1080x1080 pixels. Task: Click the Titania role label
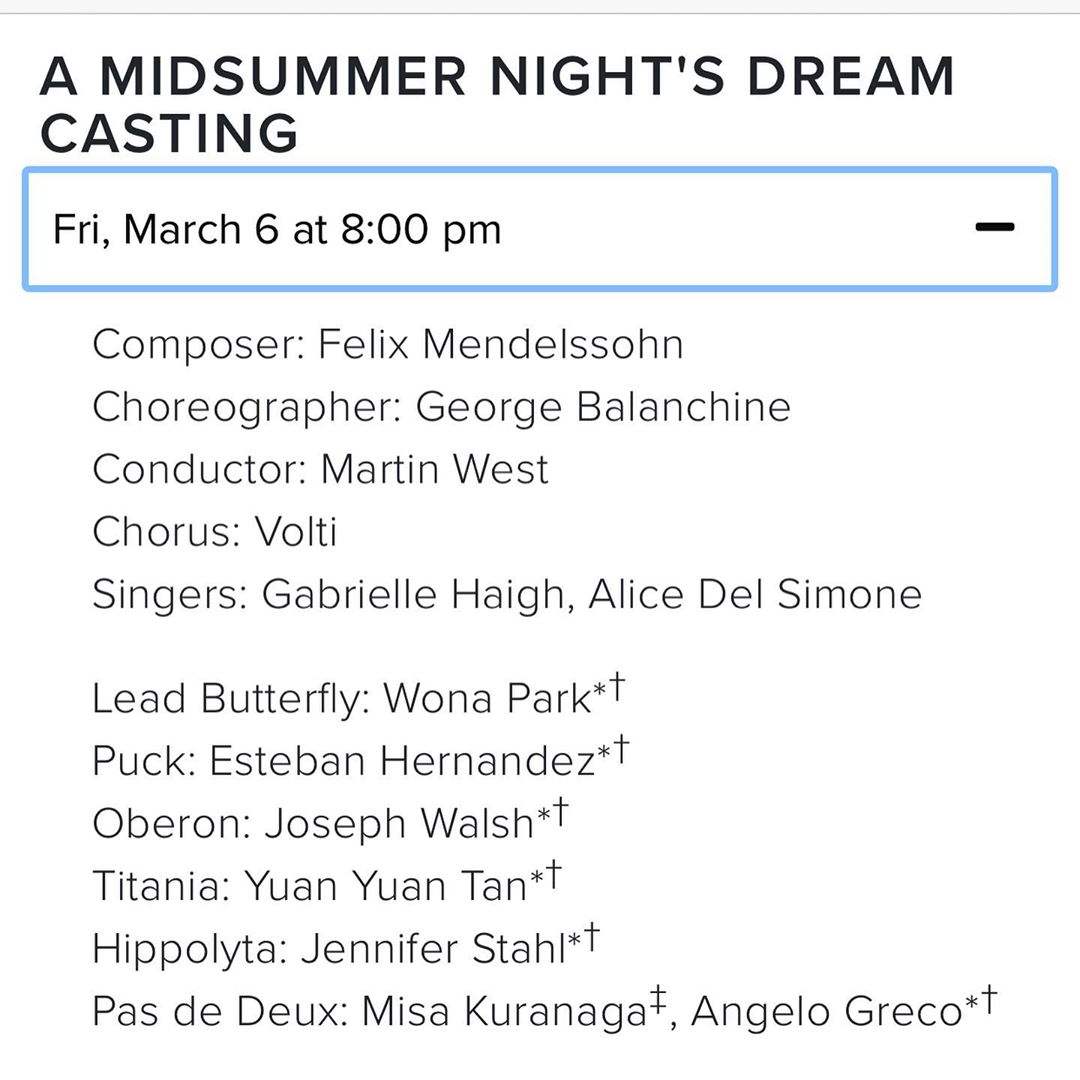(161, 886)
